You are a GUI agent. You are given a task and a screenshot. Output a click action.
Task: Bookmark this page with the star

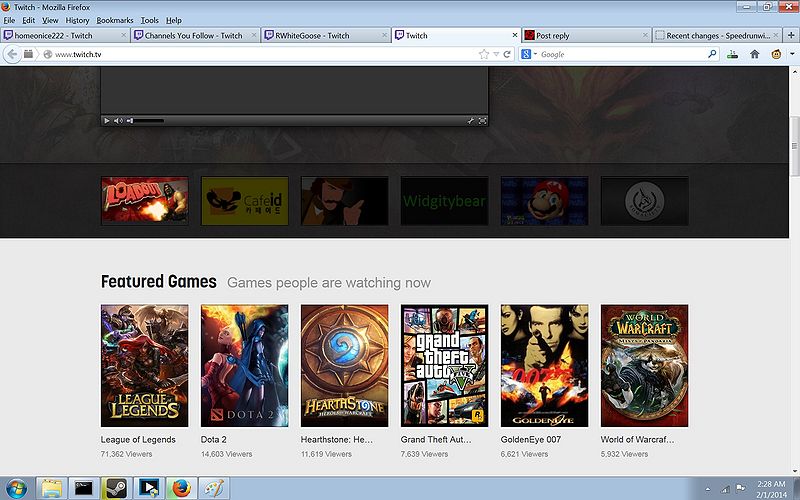tap(483, 54)
